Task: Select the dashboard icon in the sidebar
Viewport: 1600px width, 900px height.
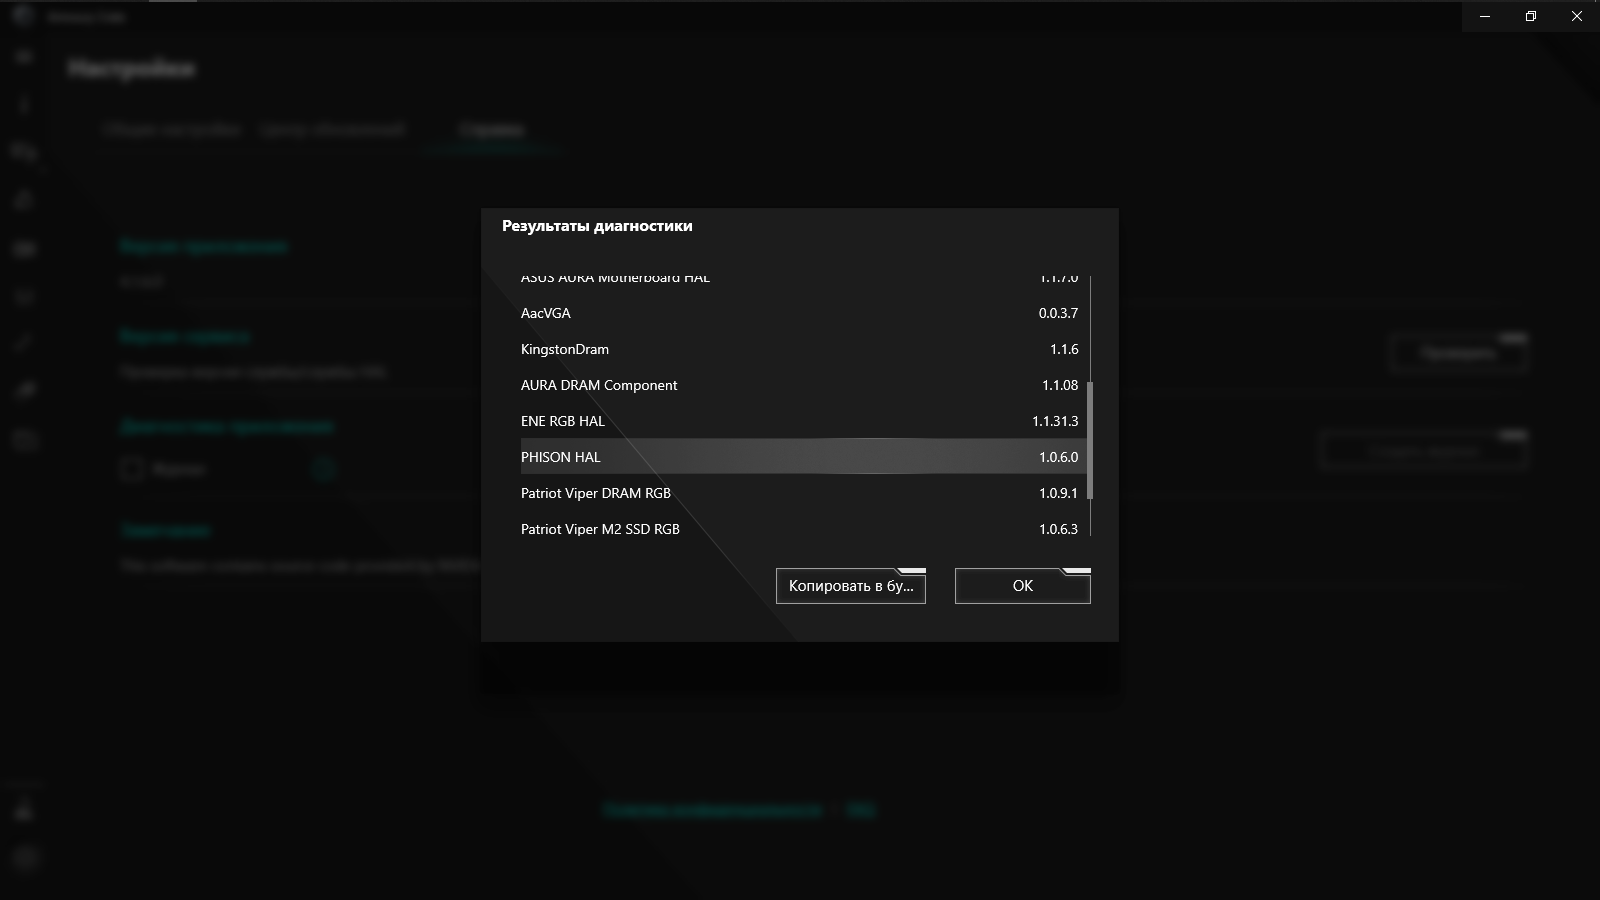Action: pos(22,56)
